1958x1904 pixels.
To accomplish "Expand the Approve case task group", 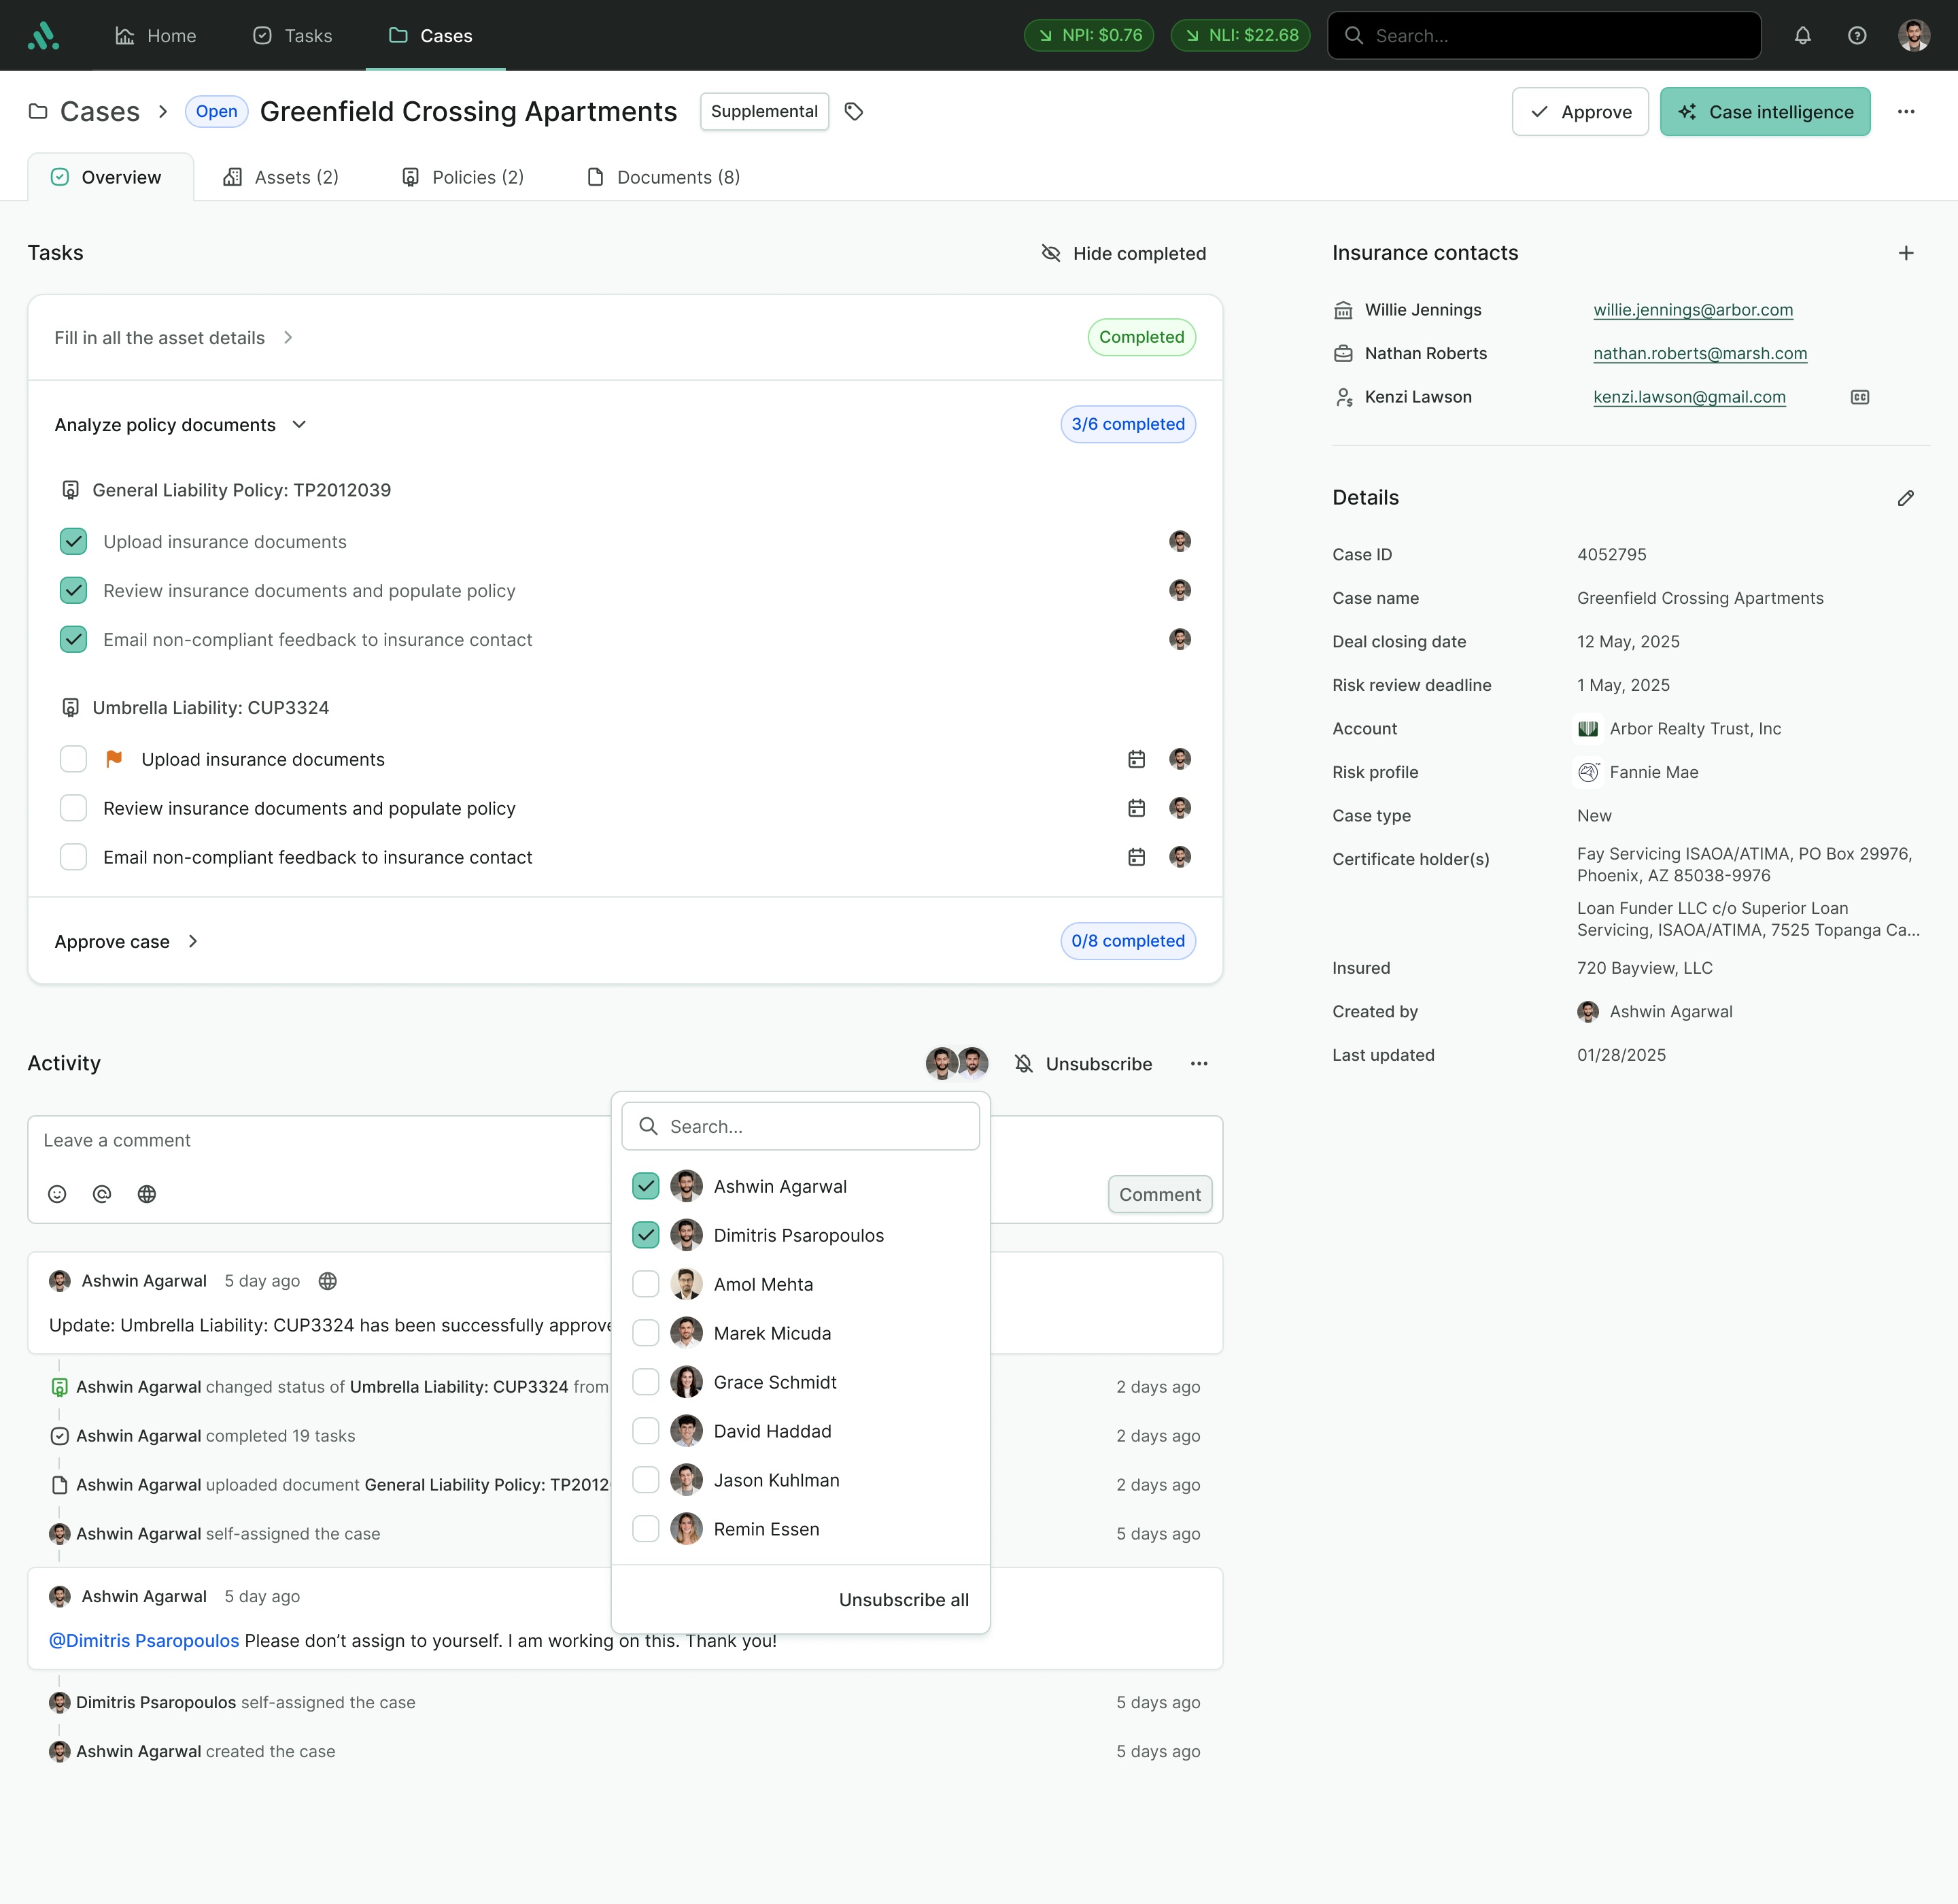I will point(193,942).
